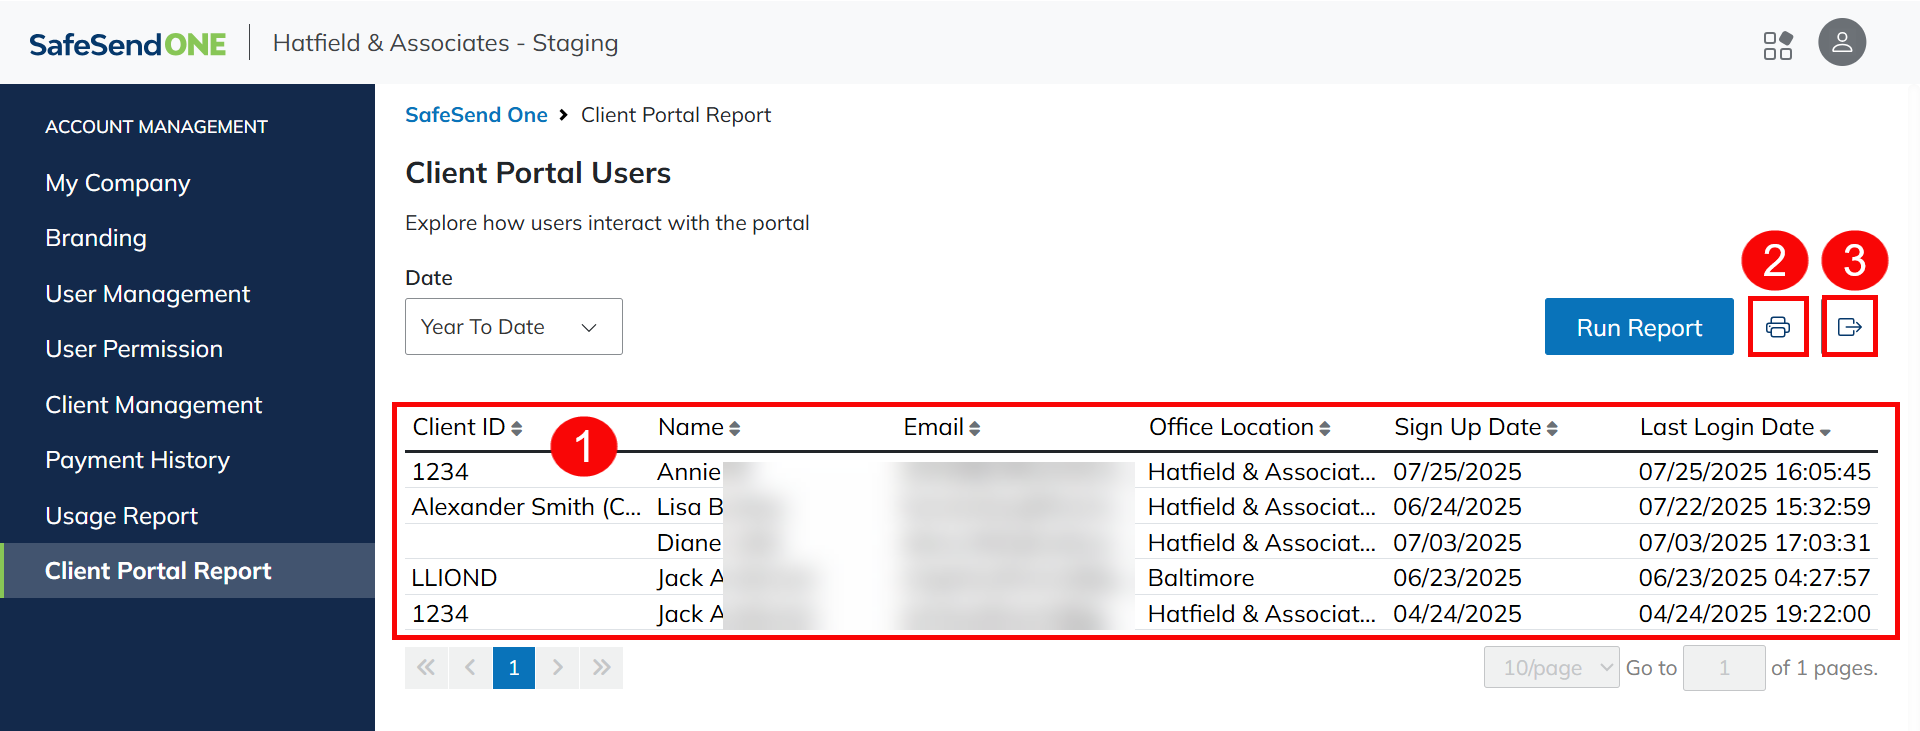Click the print report icon

(1777, 327)
